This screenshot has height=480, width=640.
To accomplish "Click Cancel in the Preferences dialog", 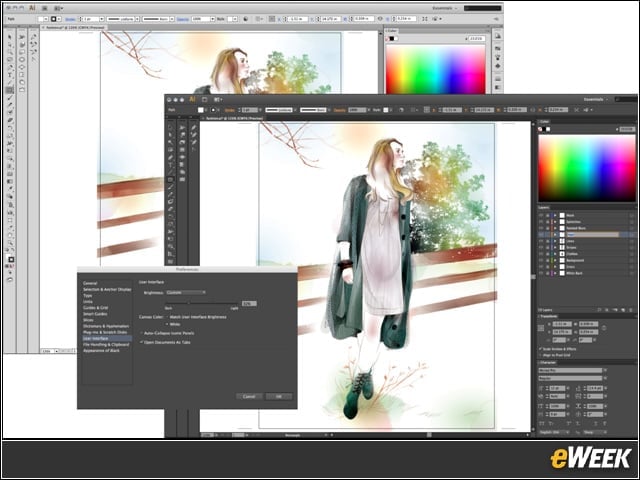I will tap(249, 396).
